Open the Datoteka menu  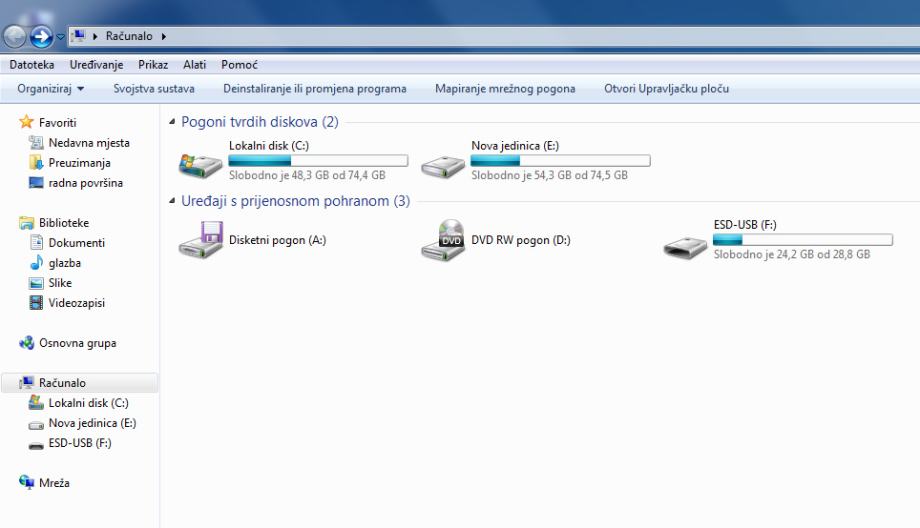(x=32, y=65)
